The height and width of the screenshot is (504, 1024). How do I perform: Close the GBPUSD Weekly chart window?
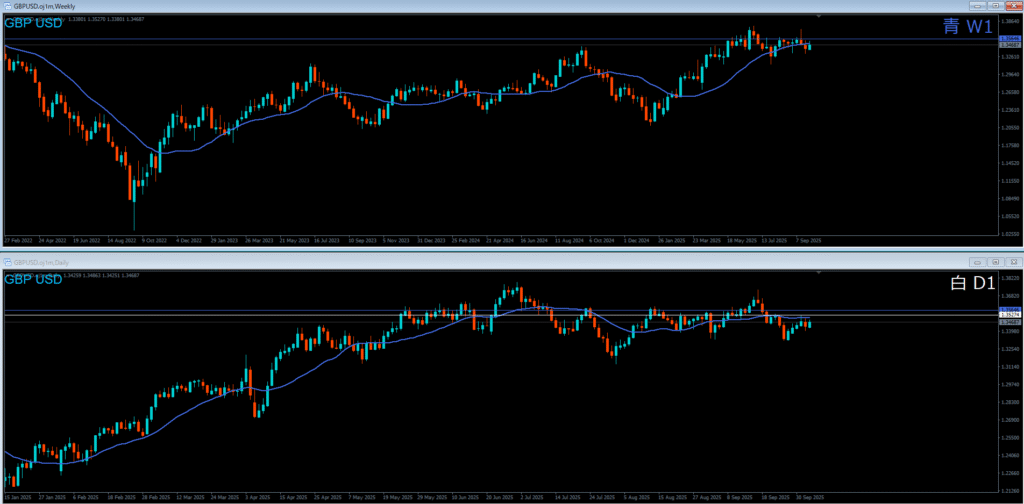[x=1012, y=7]
